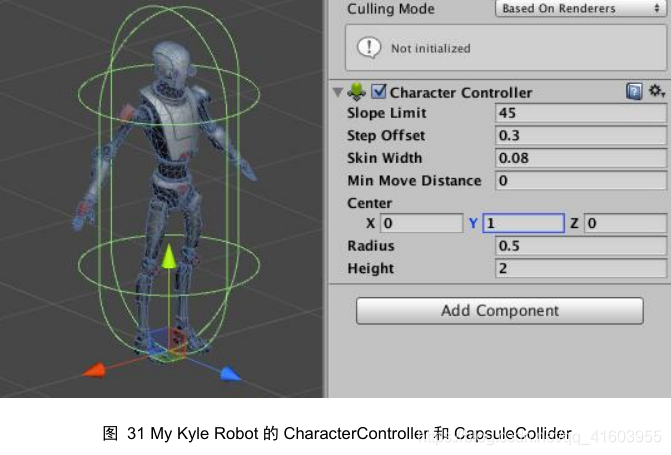Click the X label of Center
The width and height of the screenshot is (671, 455).
tap(370, 223)
